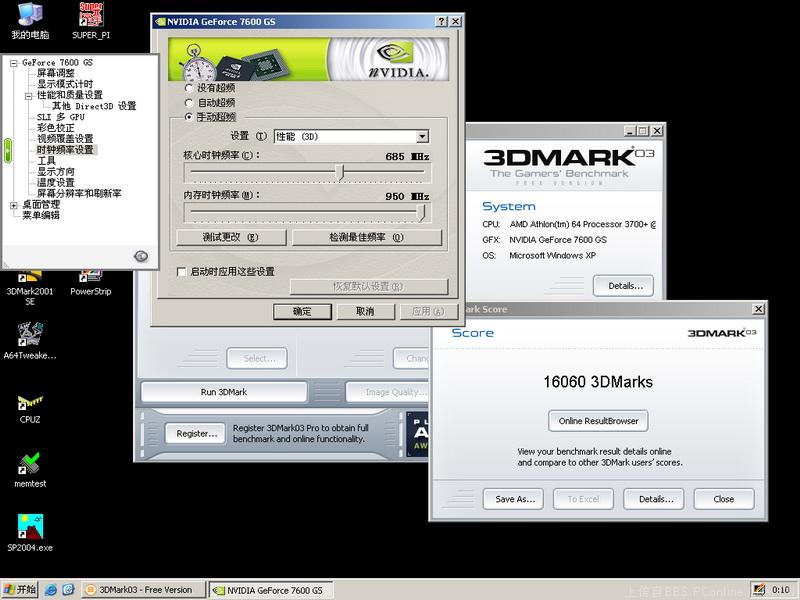
Task: Click the 685 MHz core clock value
Action: coord(407,157)
